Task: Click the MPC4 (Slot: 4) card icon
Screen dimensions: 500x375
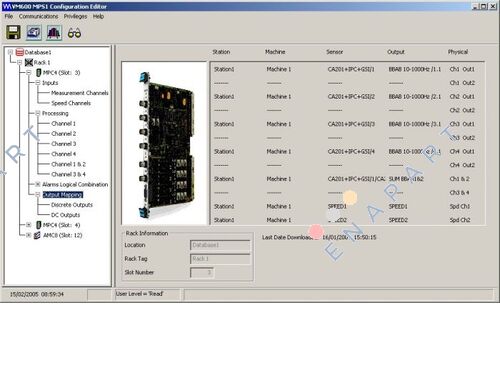Action: pos(39,225)
